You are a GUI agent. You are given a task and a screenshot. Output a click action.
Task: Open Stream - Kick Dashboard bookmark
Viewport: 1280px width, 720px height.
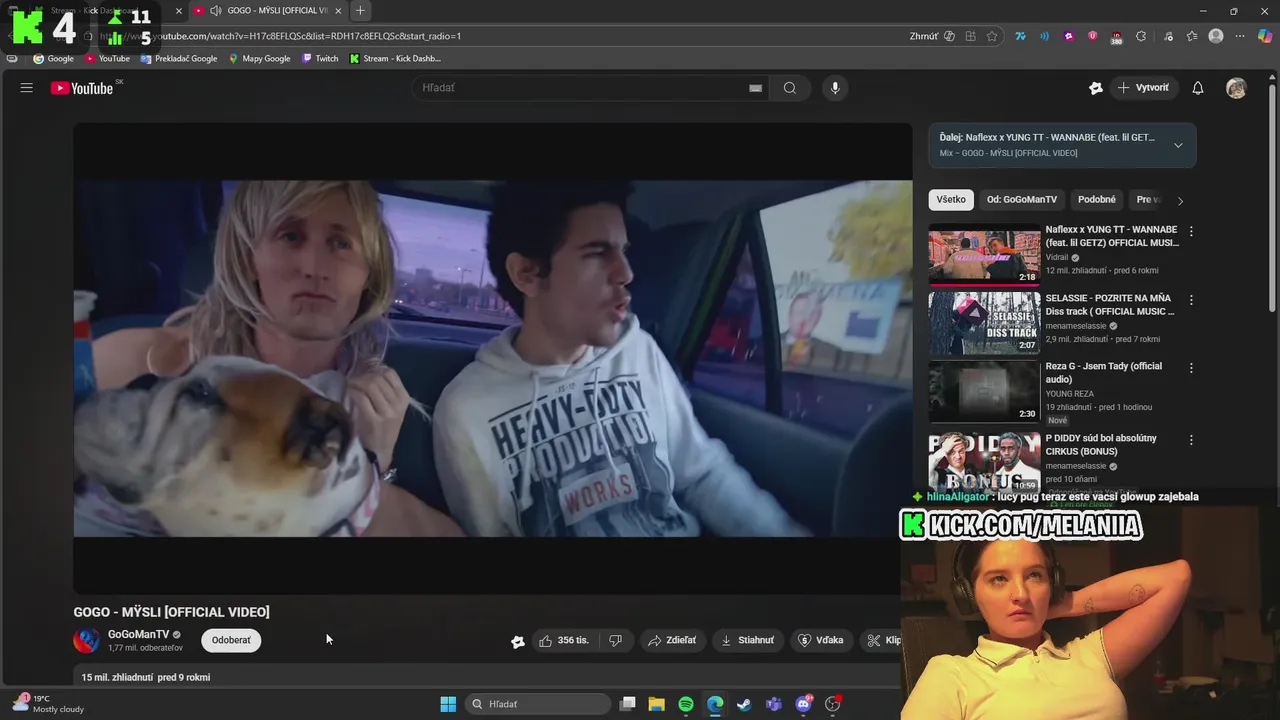click(x=394, y=59)
